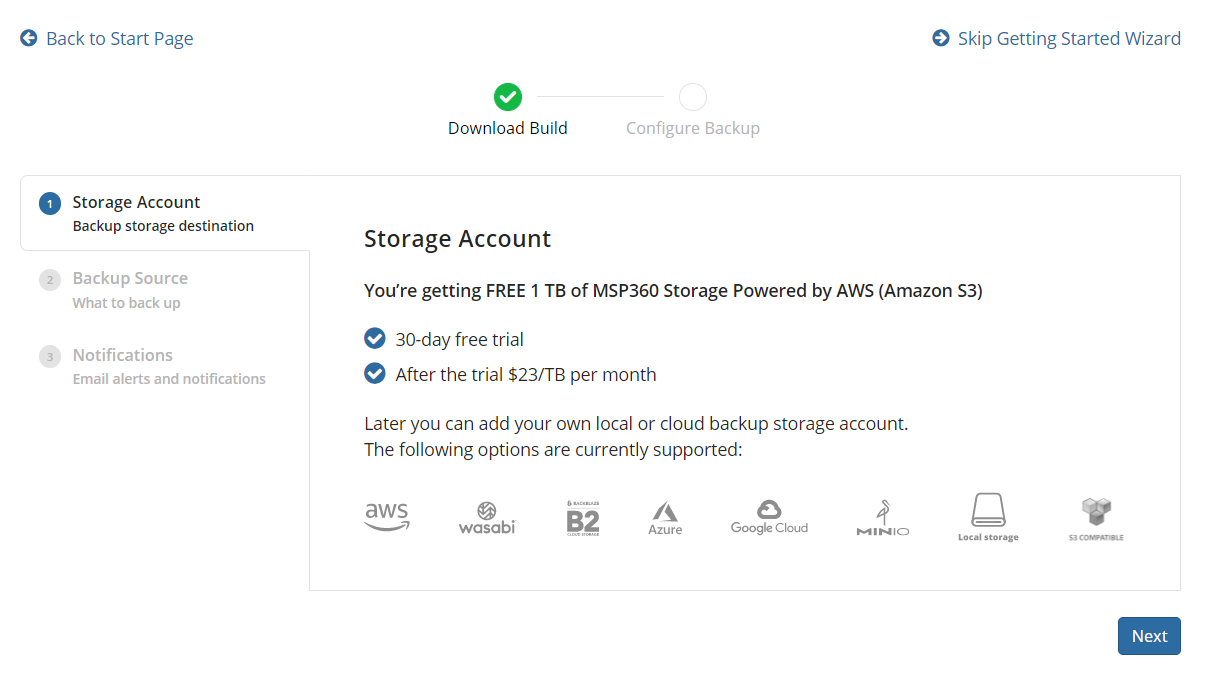The height and width of the screenshot is (681, 1215).
Task: Skip Getting Started Wizard
Action: pos(1057,38)
